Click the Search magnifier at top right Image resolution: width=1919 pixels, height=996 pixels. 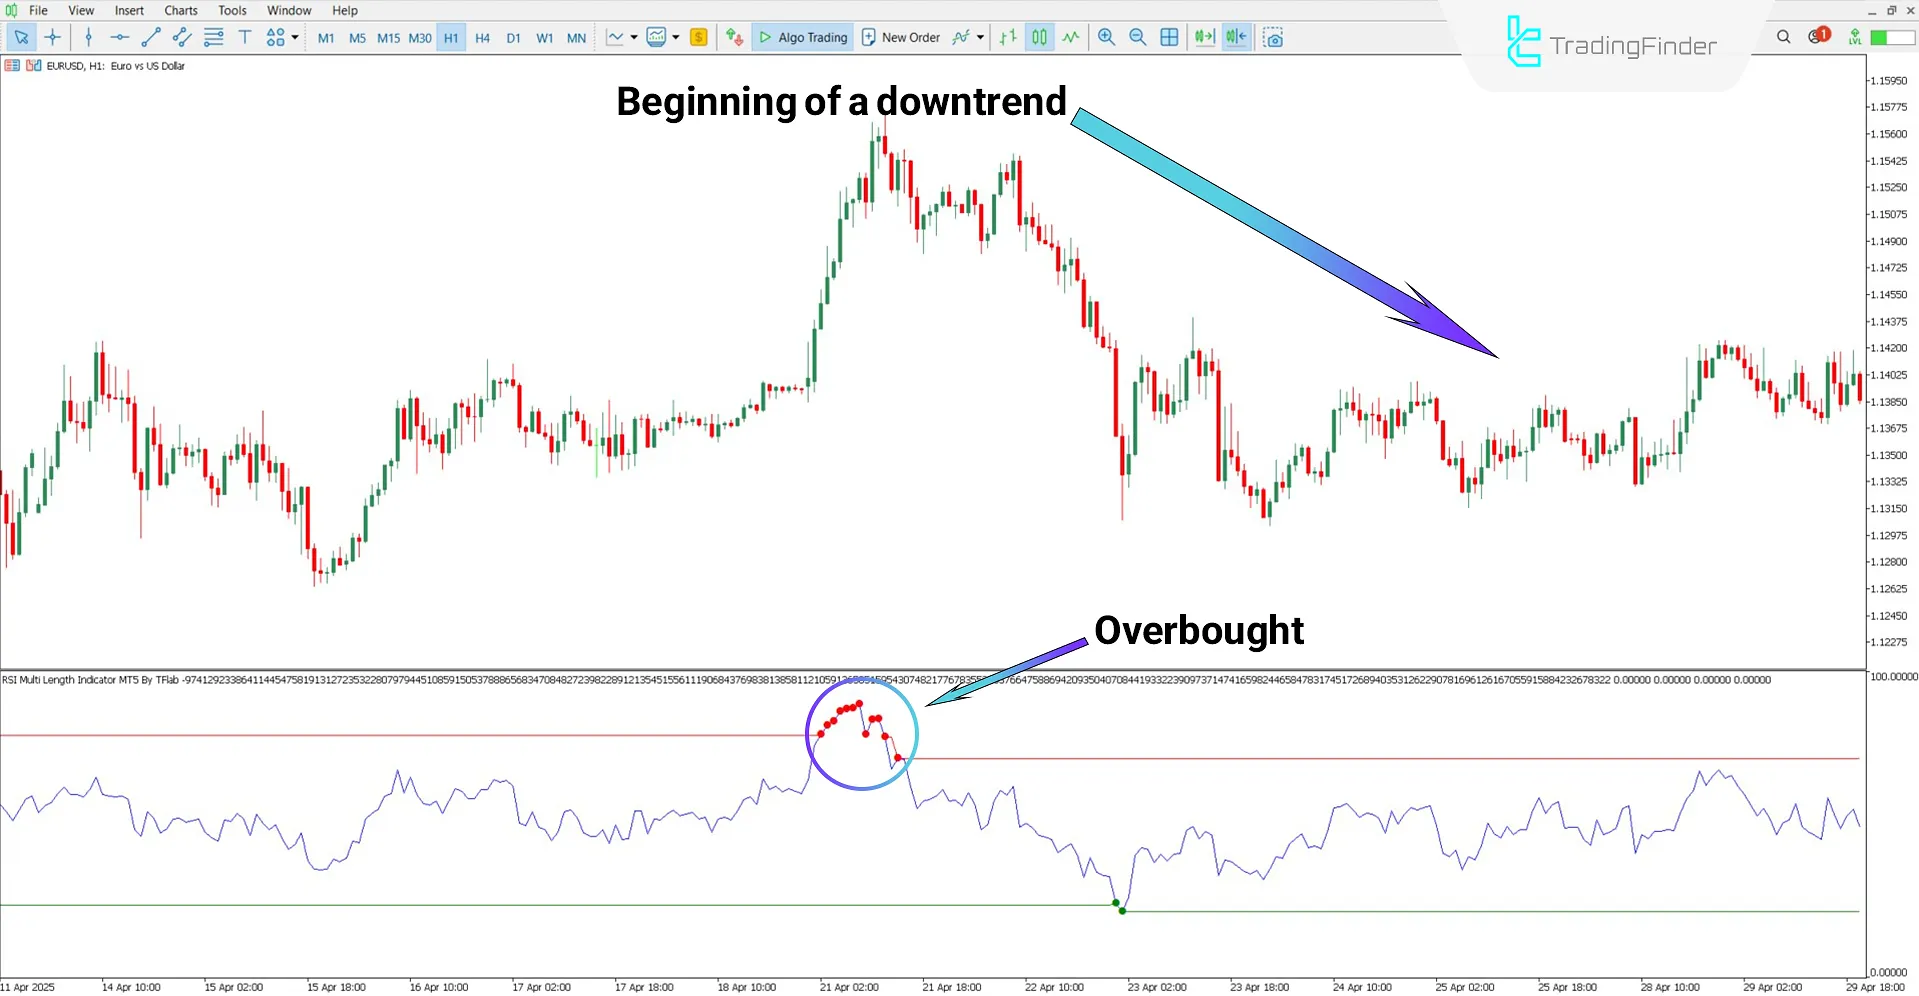click(x=1783, y=36)
